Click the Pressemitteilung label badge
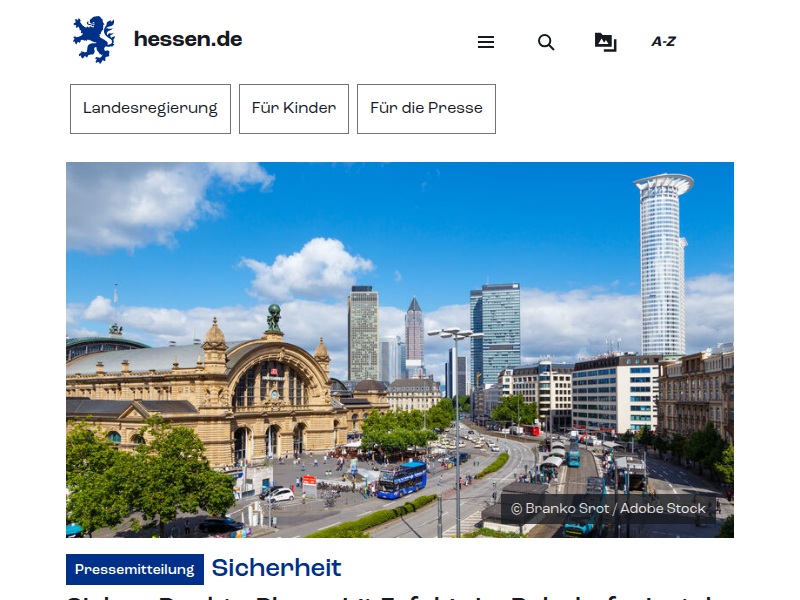 (135, 570)
